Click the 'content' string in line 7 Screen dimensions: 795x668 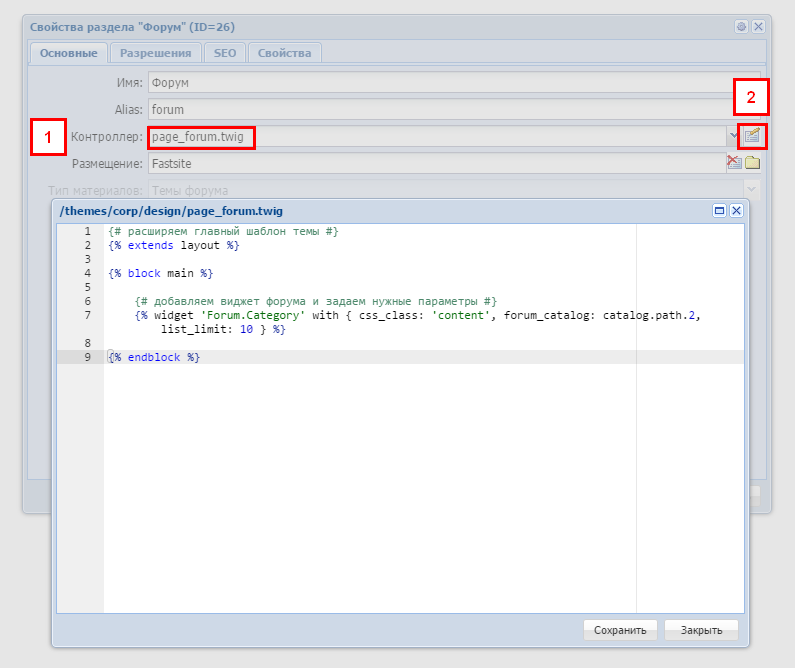click(461, 315)
